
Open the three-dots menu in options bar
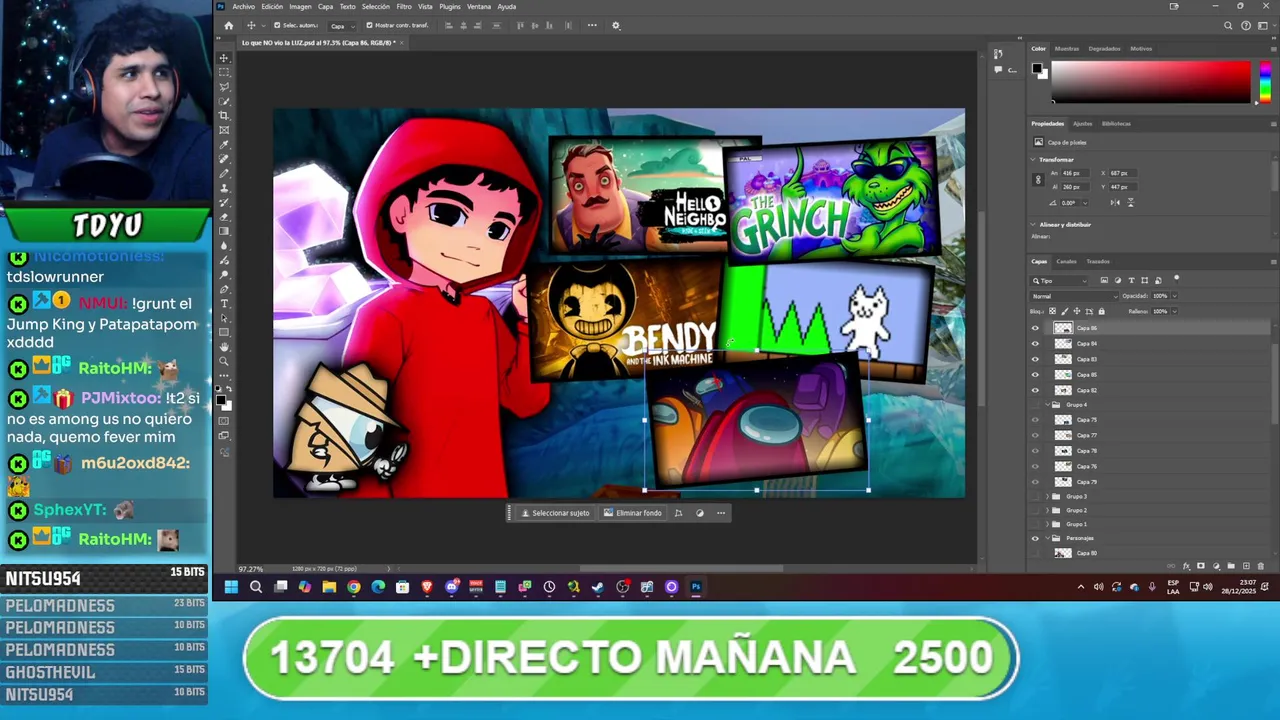click(592, 25)
